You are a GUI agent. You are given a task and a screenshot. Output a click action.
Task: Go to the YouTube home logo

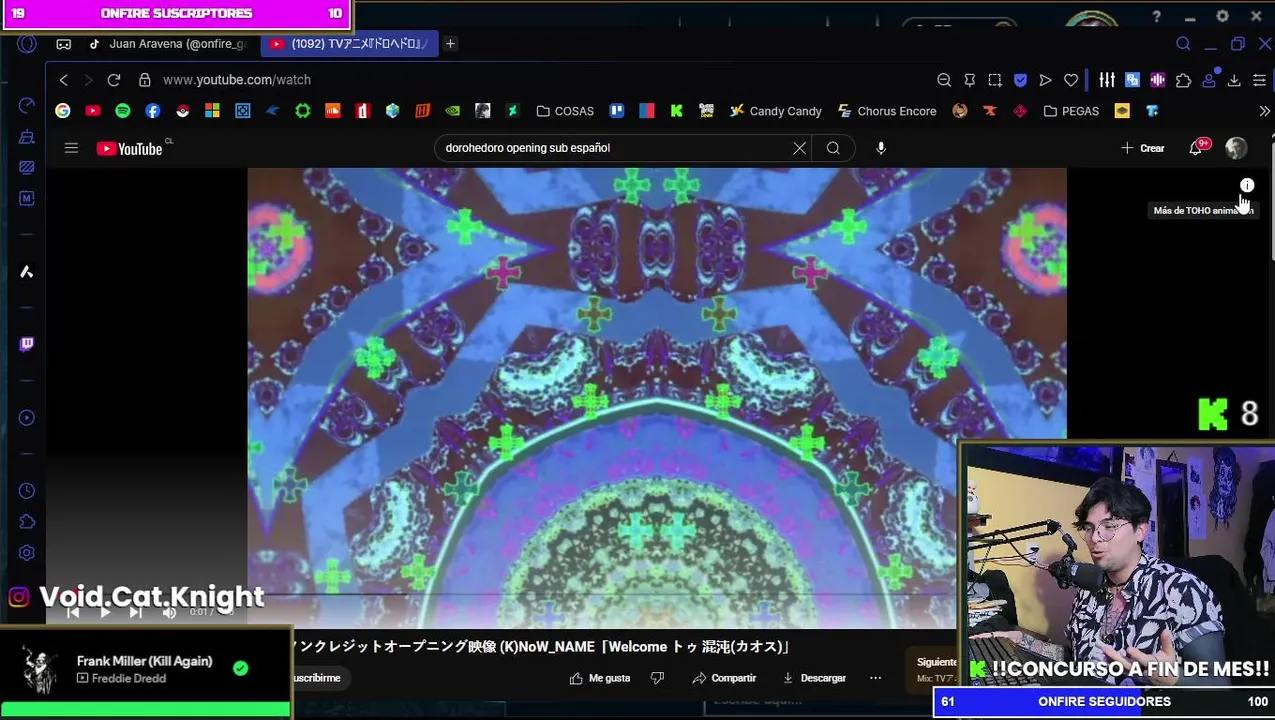pyautogui.click(x=129, y=148)
